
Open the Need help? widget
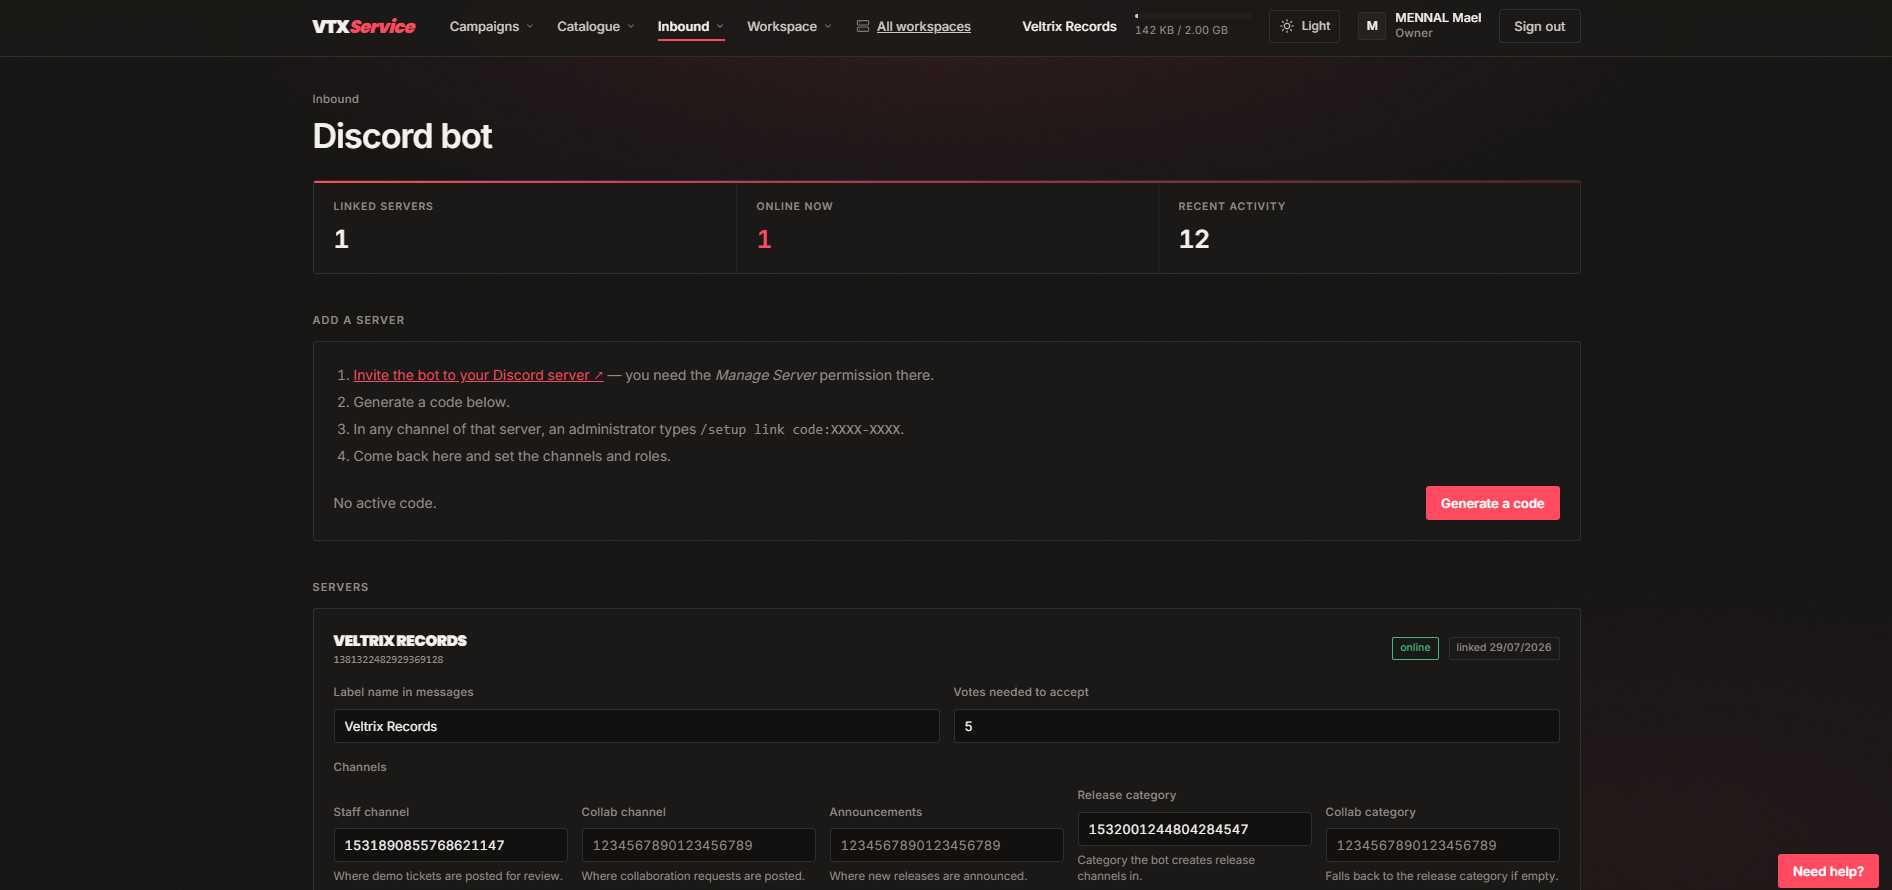tap(1827, 871)
